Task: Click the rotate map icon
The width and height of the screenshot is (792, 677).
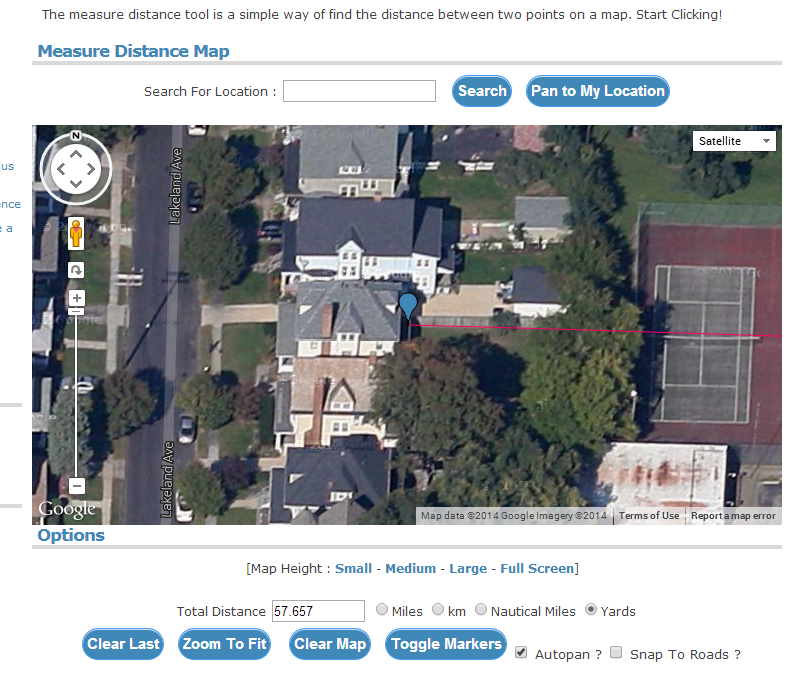Action: pos(76,270)
